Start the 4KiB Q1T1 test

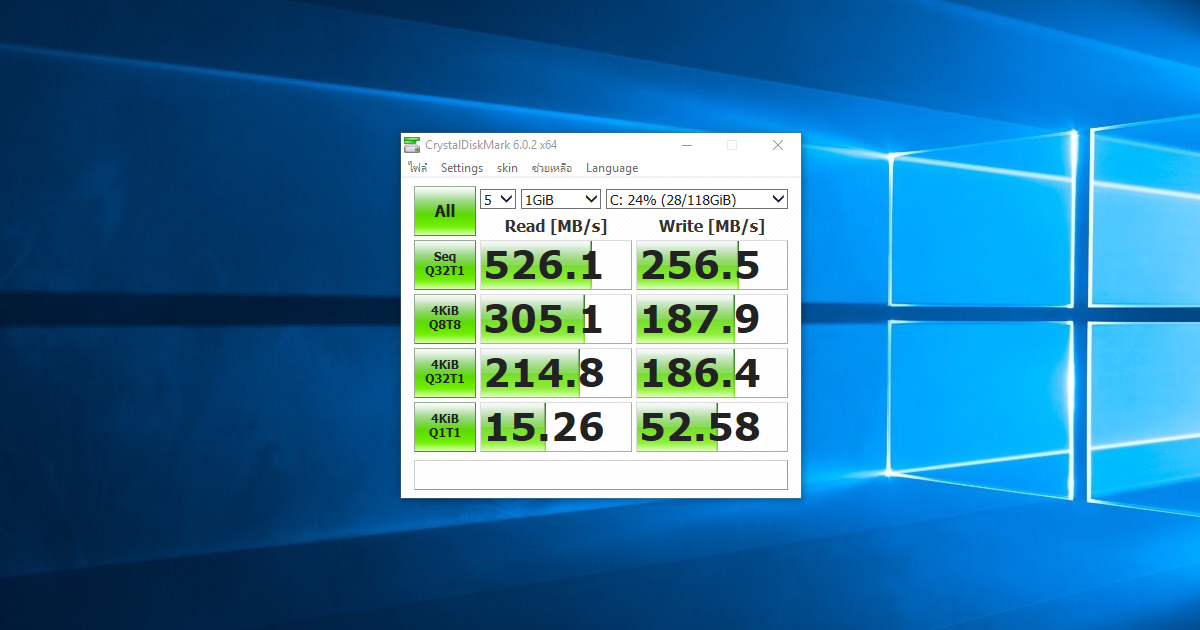(445, 426)
